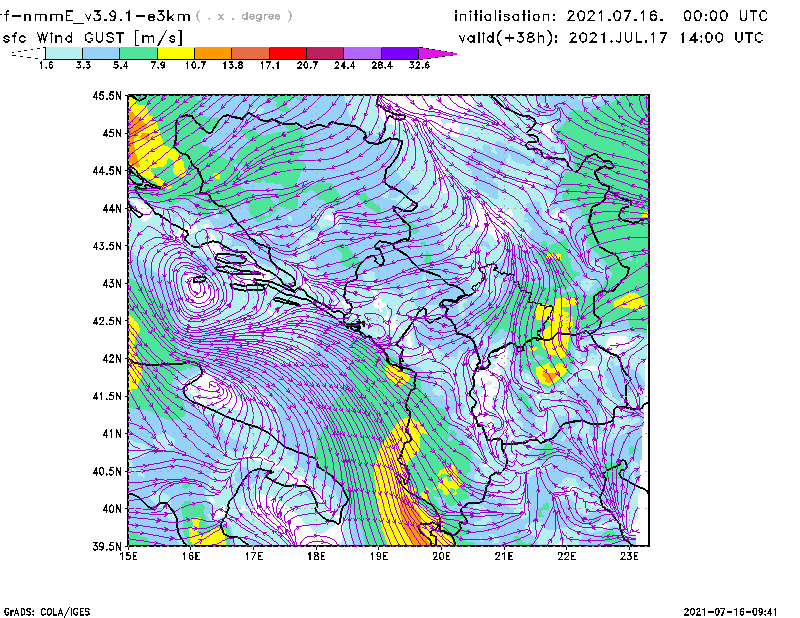Click the violet 28.4–32.6 legend swatch
Viewport: 800px width, 618px height.
point(400,53)
